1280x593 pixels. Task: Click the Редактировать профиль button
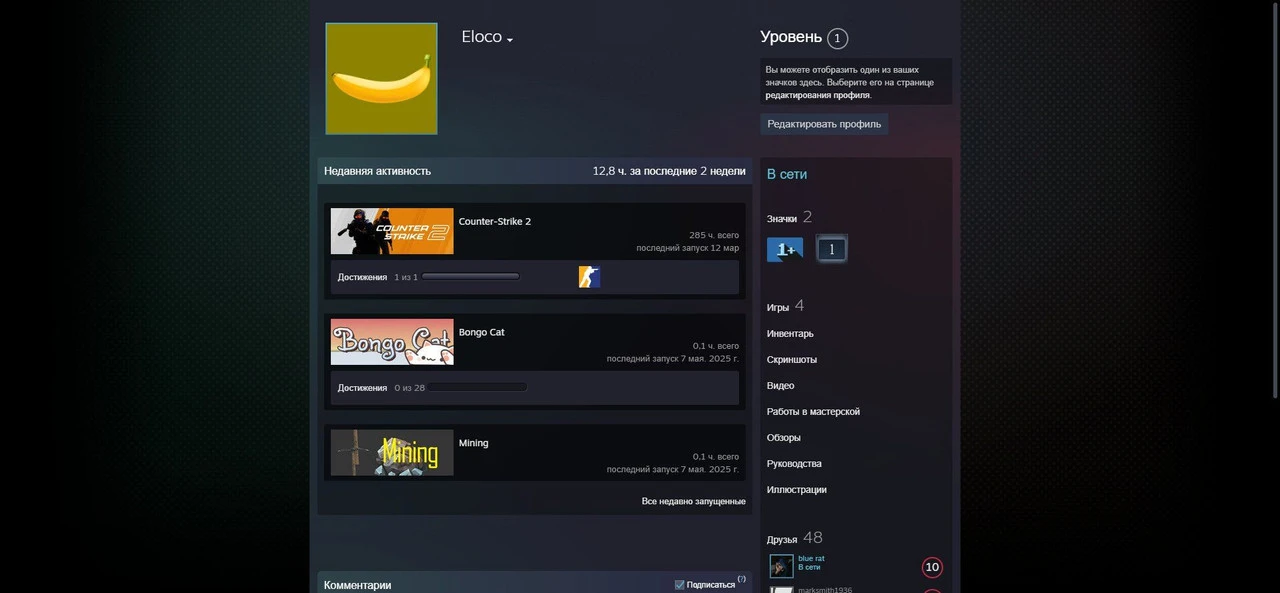coord(824,124)
